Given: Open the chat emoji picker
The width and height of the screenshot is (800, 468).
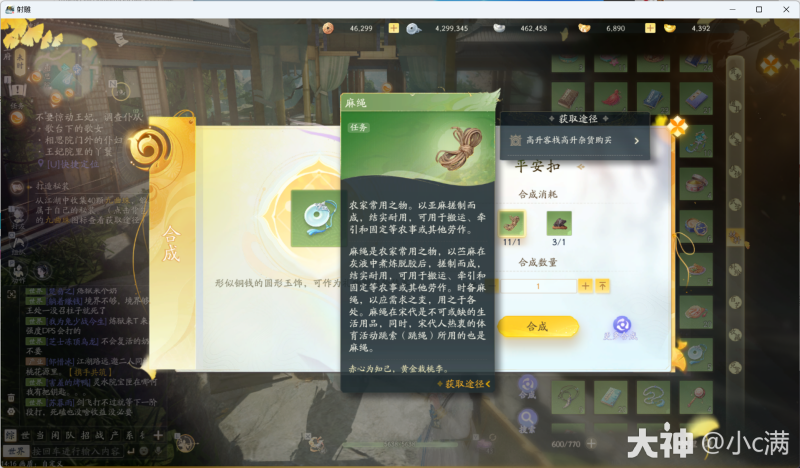Looking at the screenshot, I should click(144, 451).
